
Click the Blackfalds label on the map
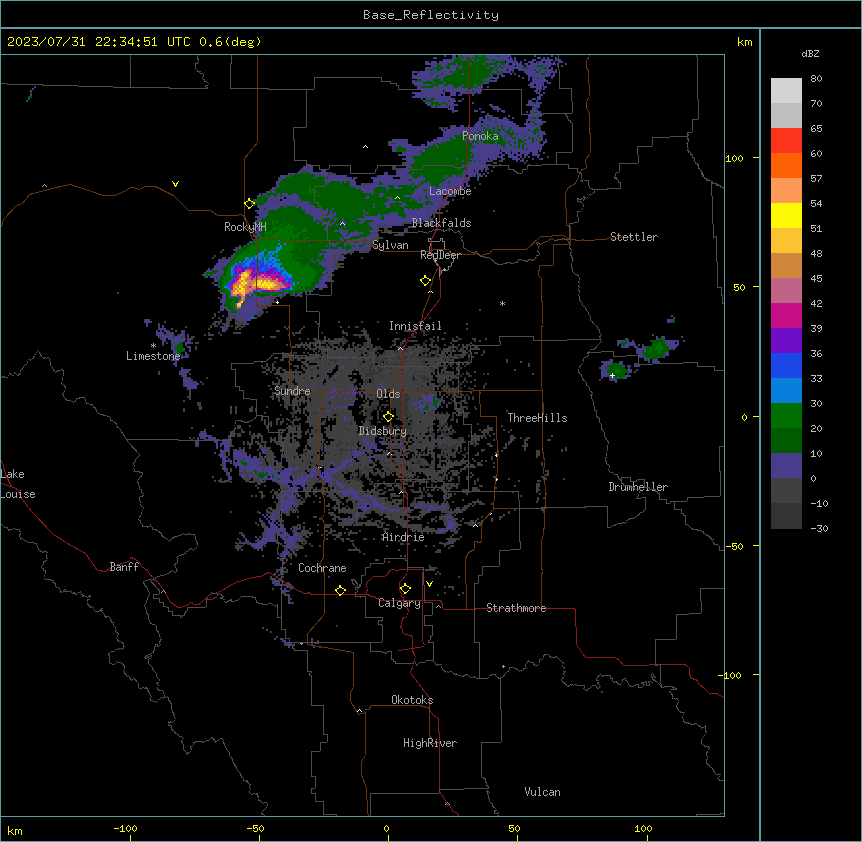441,223
